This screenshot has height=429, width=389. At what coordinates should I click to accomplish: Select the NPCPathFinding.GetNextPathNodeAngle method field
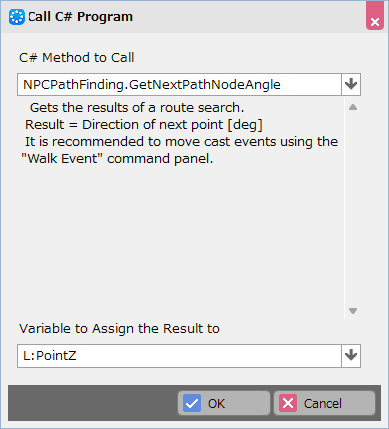pos(179,84)
